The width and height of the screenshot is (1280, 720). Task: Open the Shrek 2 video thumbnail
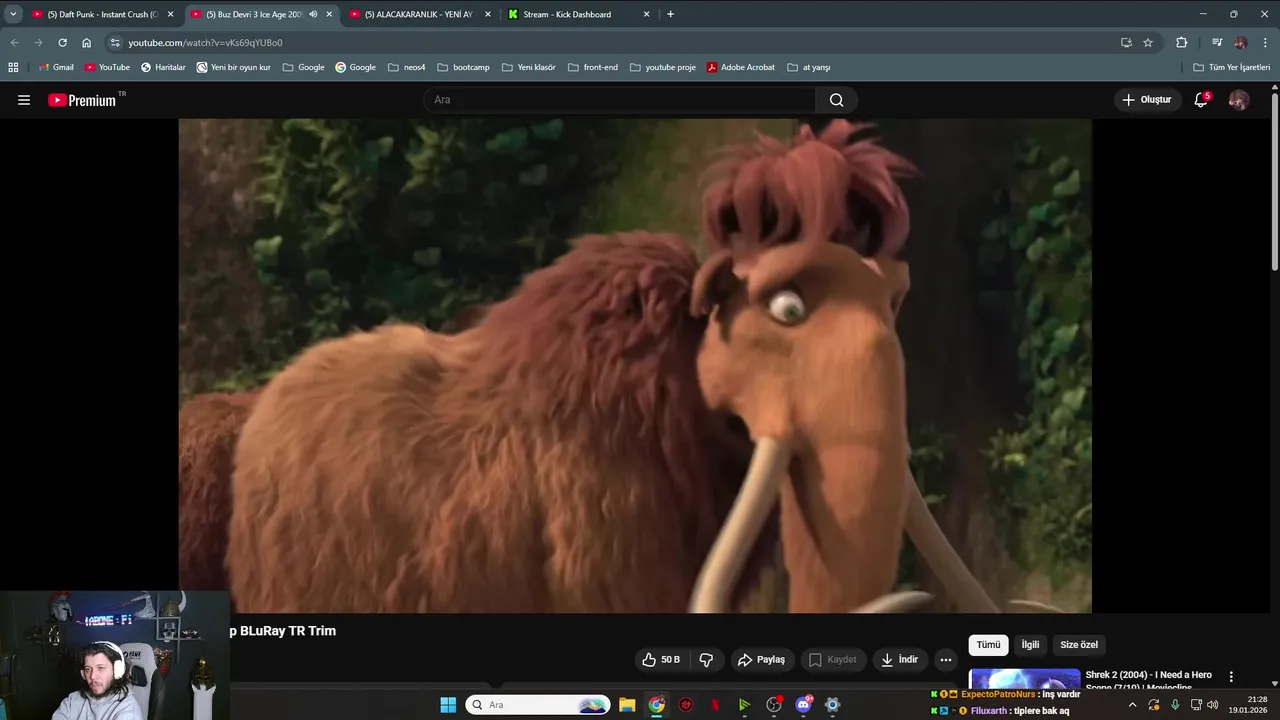(1025, 679)
